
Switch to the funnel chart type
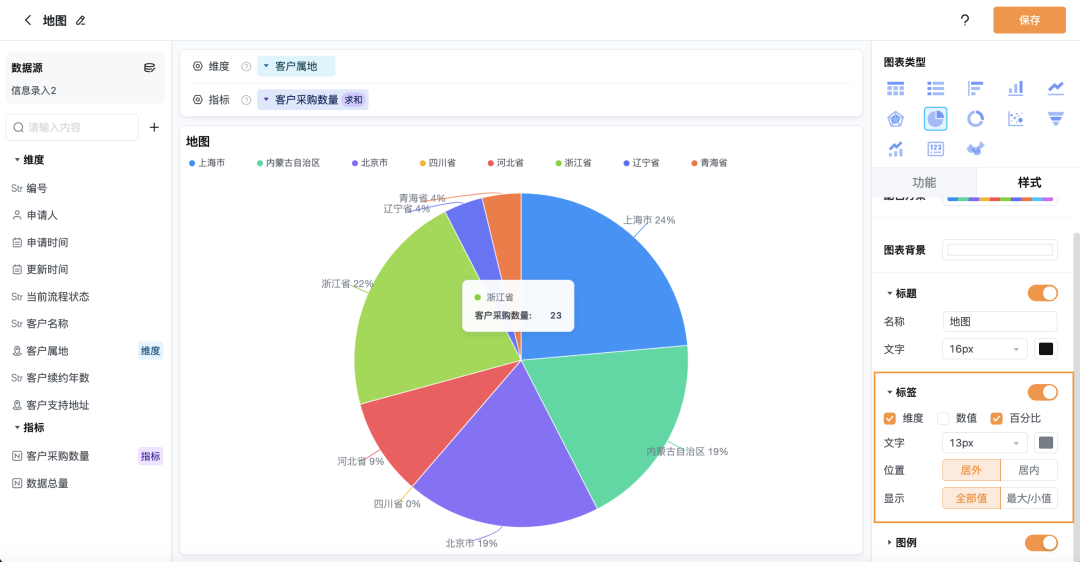tap(1055, 119)
